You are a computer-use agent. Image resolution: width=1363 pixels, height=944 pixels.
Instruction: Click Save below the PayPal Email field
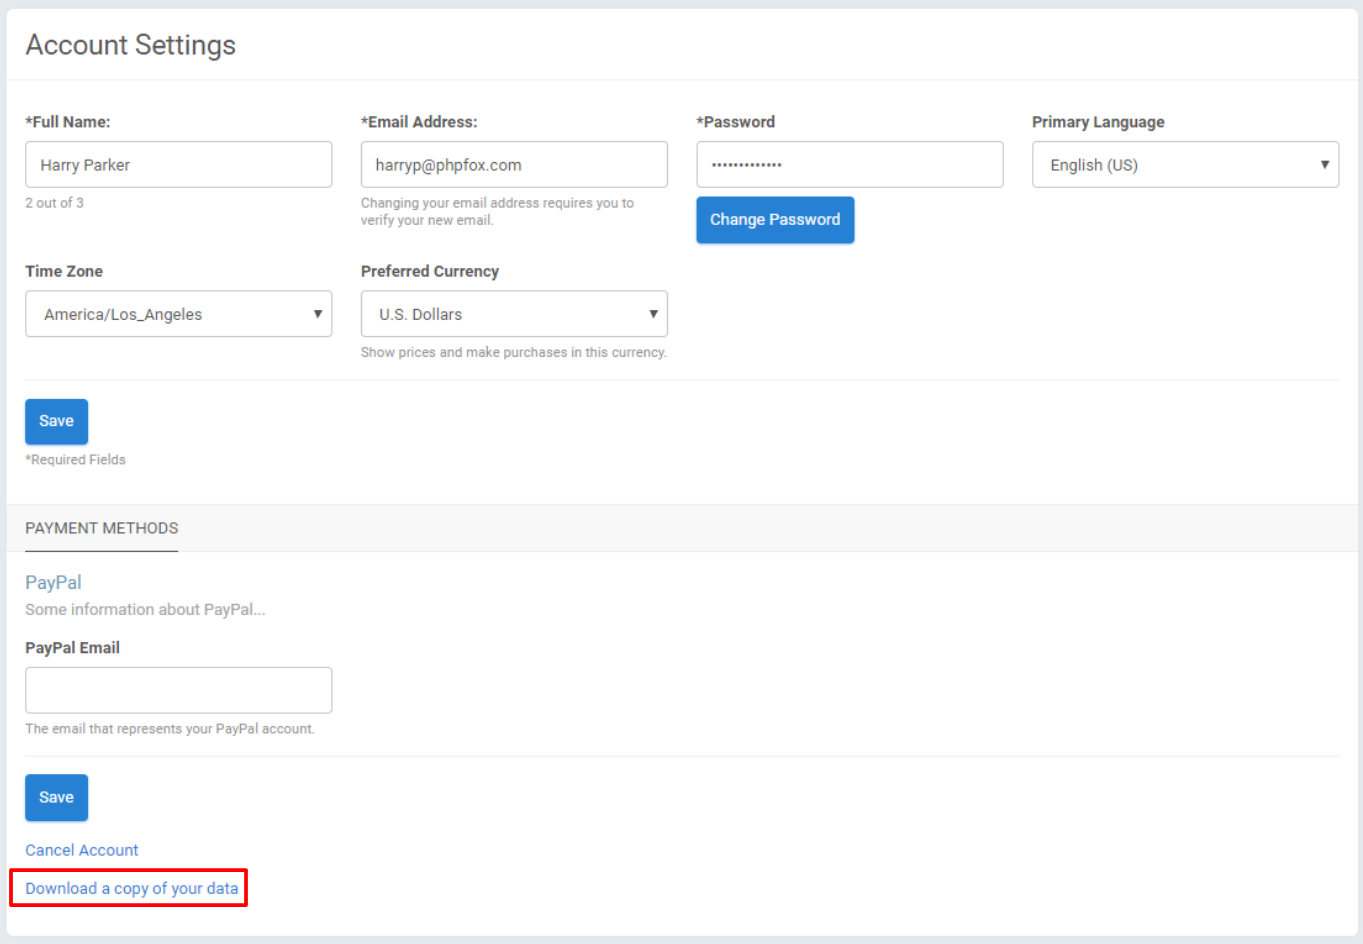pyautogui.click(x=56, y=797)
